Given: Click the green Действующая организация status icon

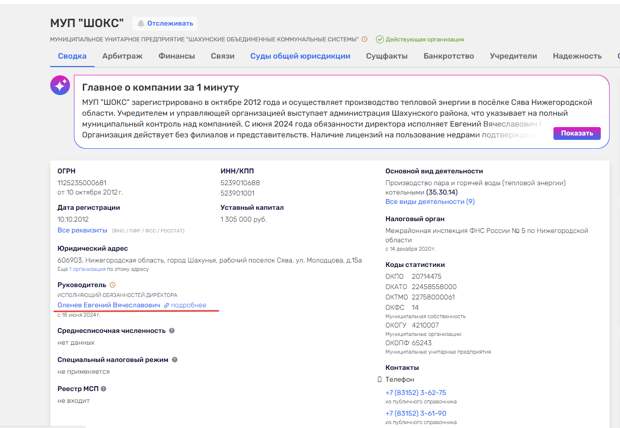Looking at the screenshot, I should pos(380,39).
